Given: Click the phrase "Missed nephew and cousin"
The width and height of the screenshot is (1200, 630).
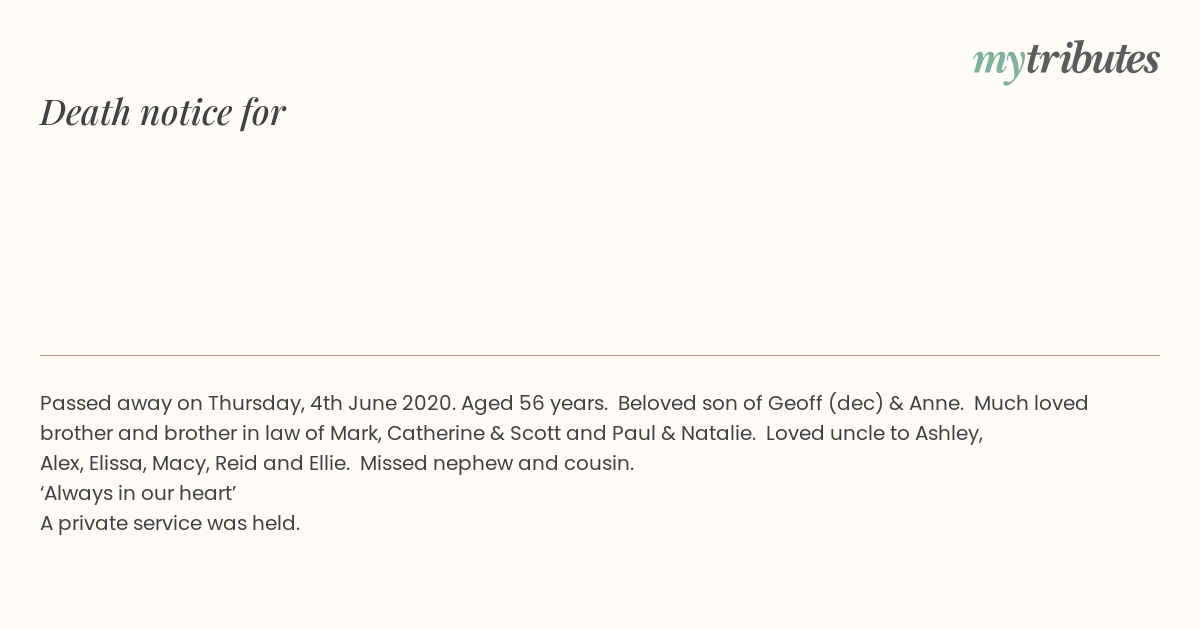Looking at the screenshot, I should (x=496, y=463).
